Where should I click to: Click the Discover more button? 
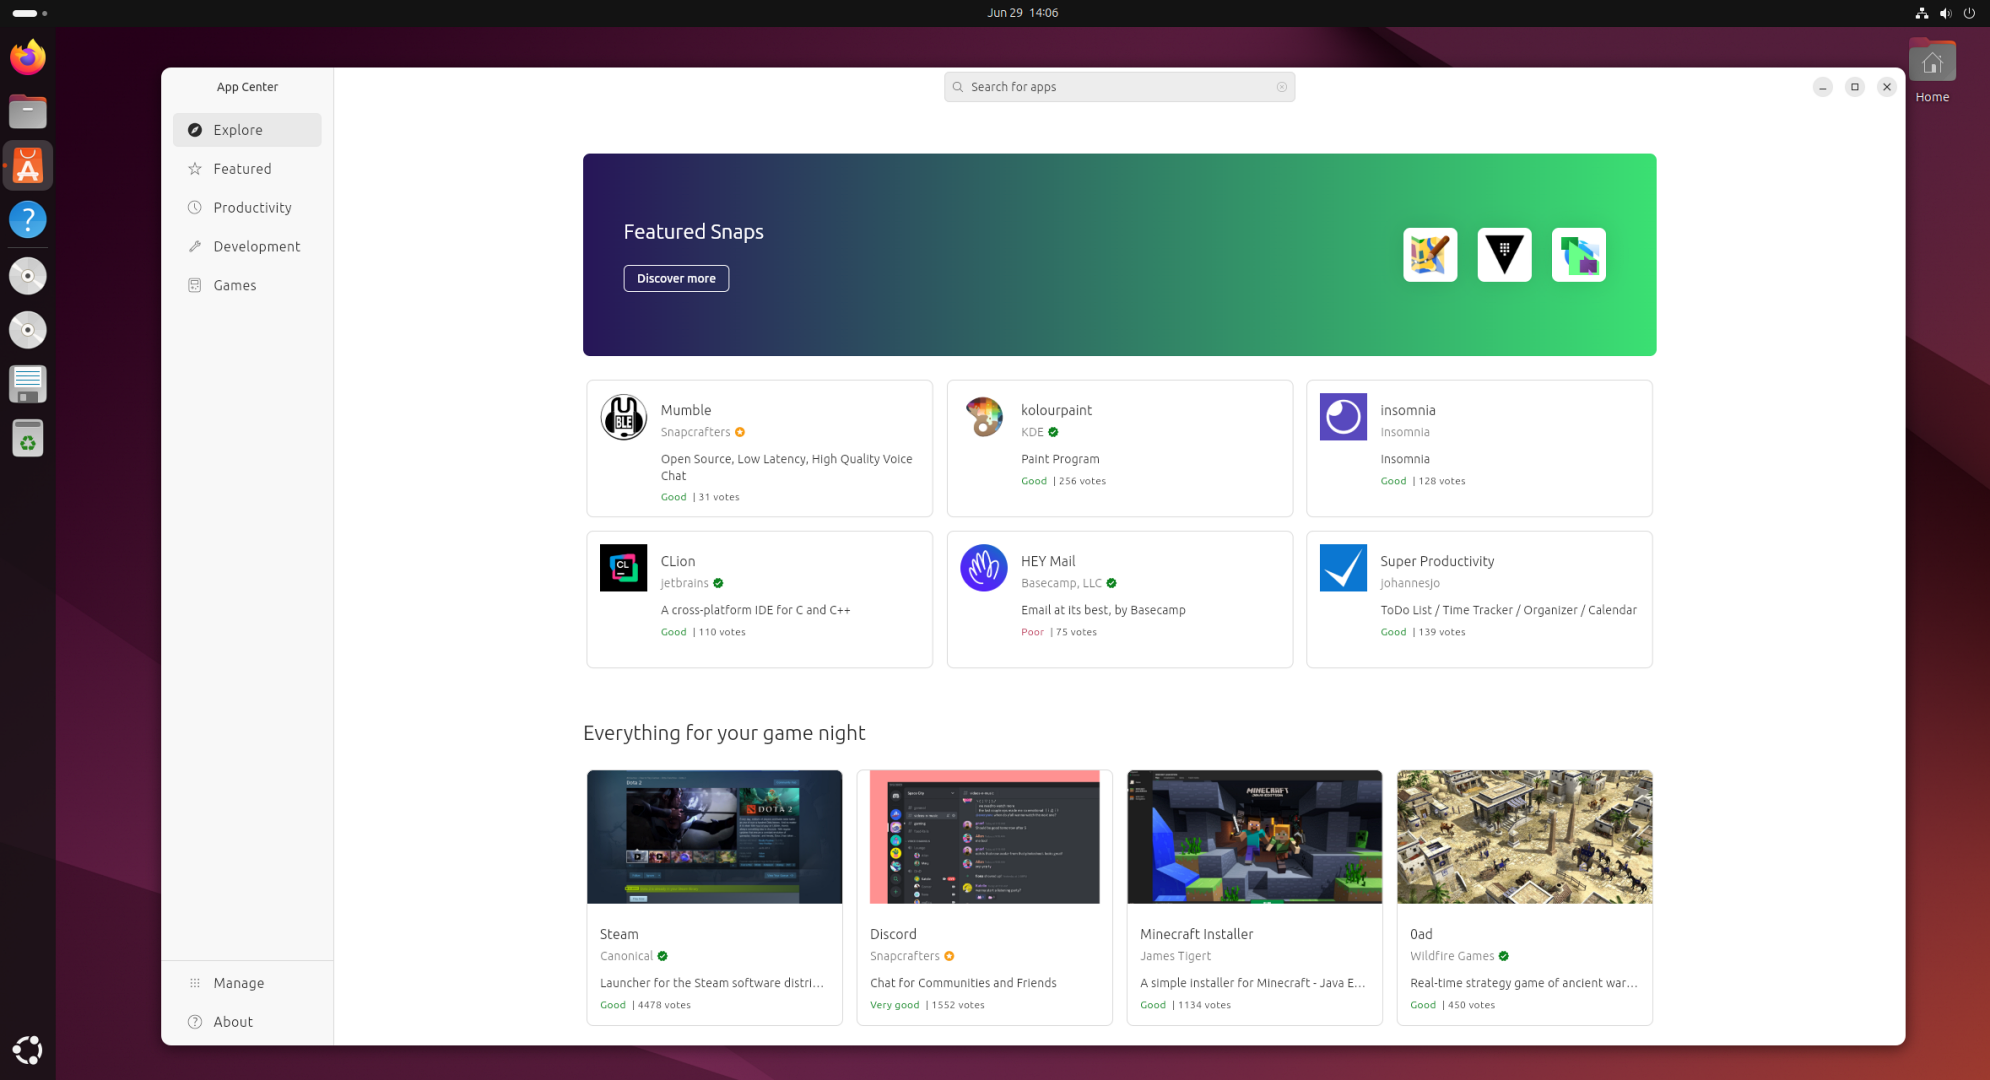[x=676, y=278]
